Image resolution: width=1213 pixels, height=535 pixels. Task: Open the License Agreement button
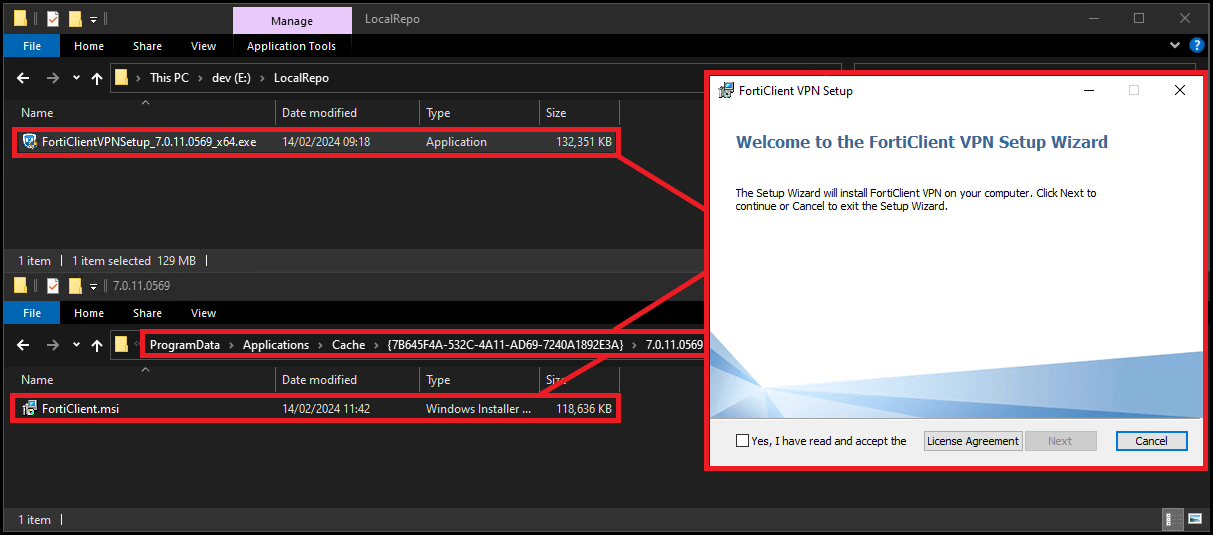[973, 441]
